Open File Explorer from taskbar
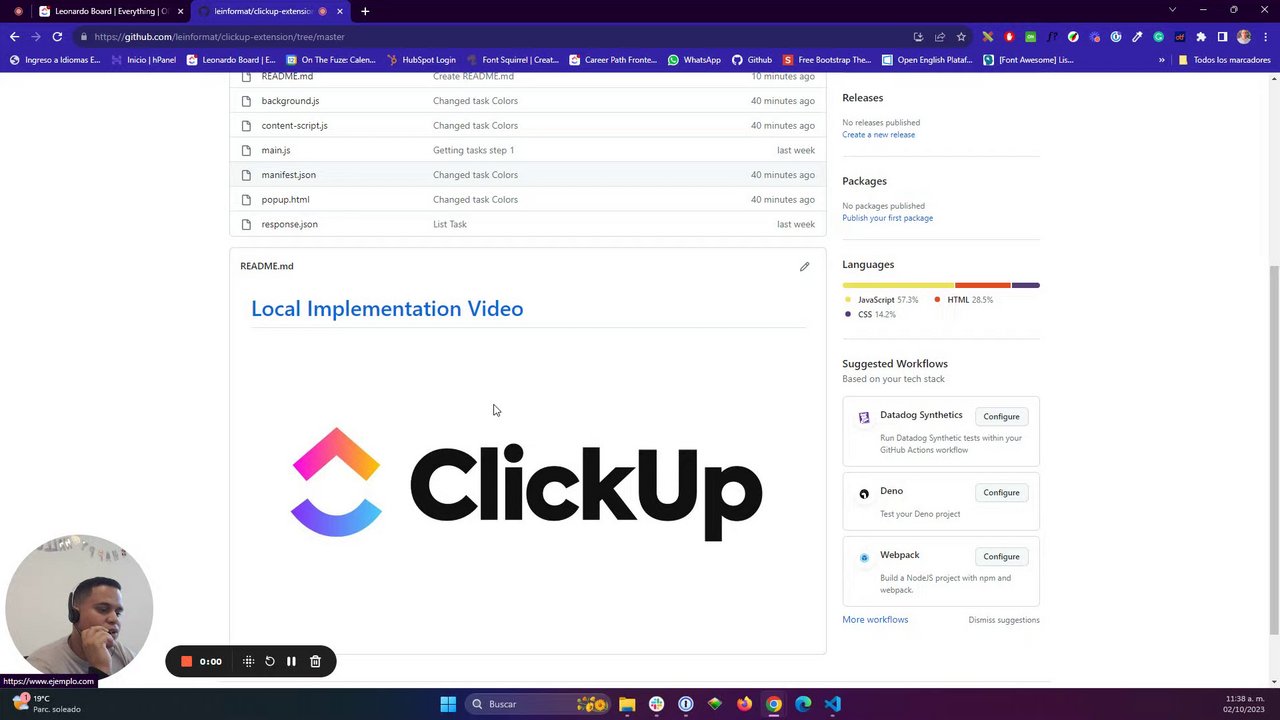 point(627,704)
